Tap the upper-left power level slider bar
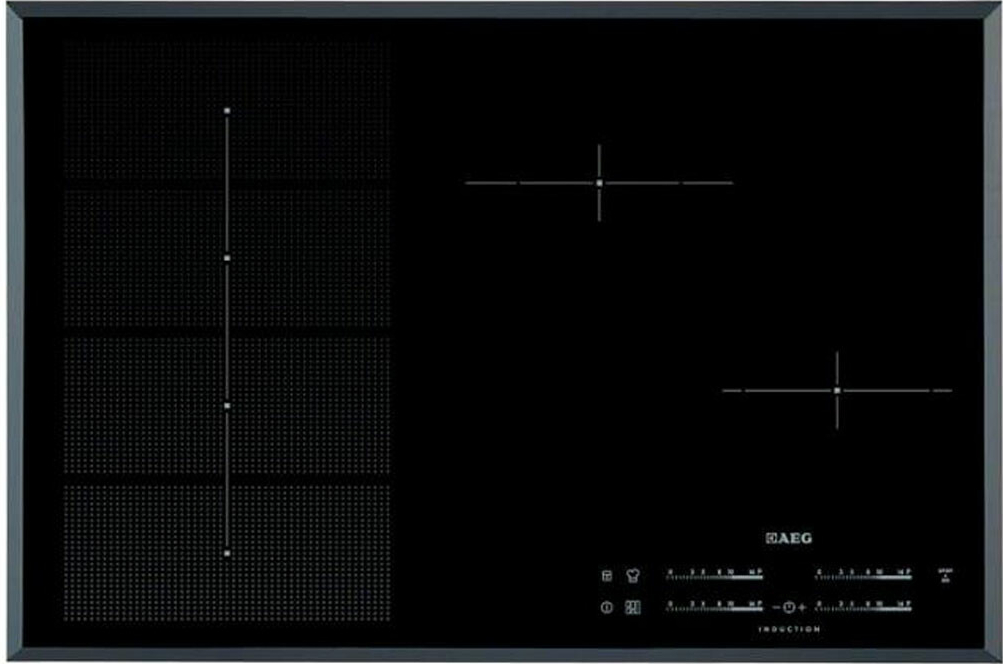 coord(715,574)
